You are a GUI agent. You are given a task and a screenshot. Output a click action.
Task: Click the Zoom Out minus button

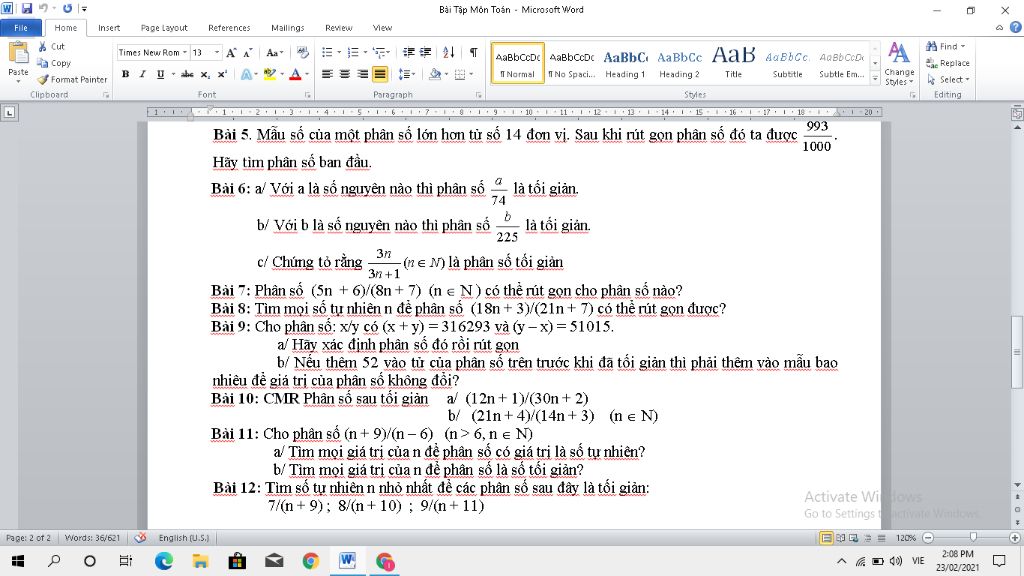(928, 537)
